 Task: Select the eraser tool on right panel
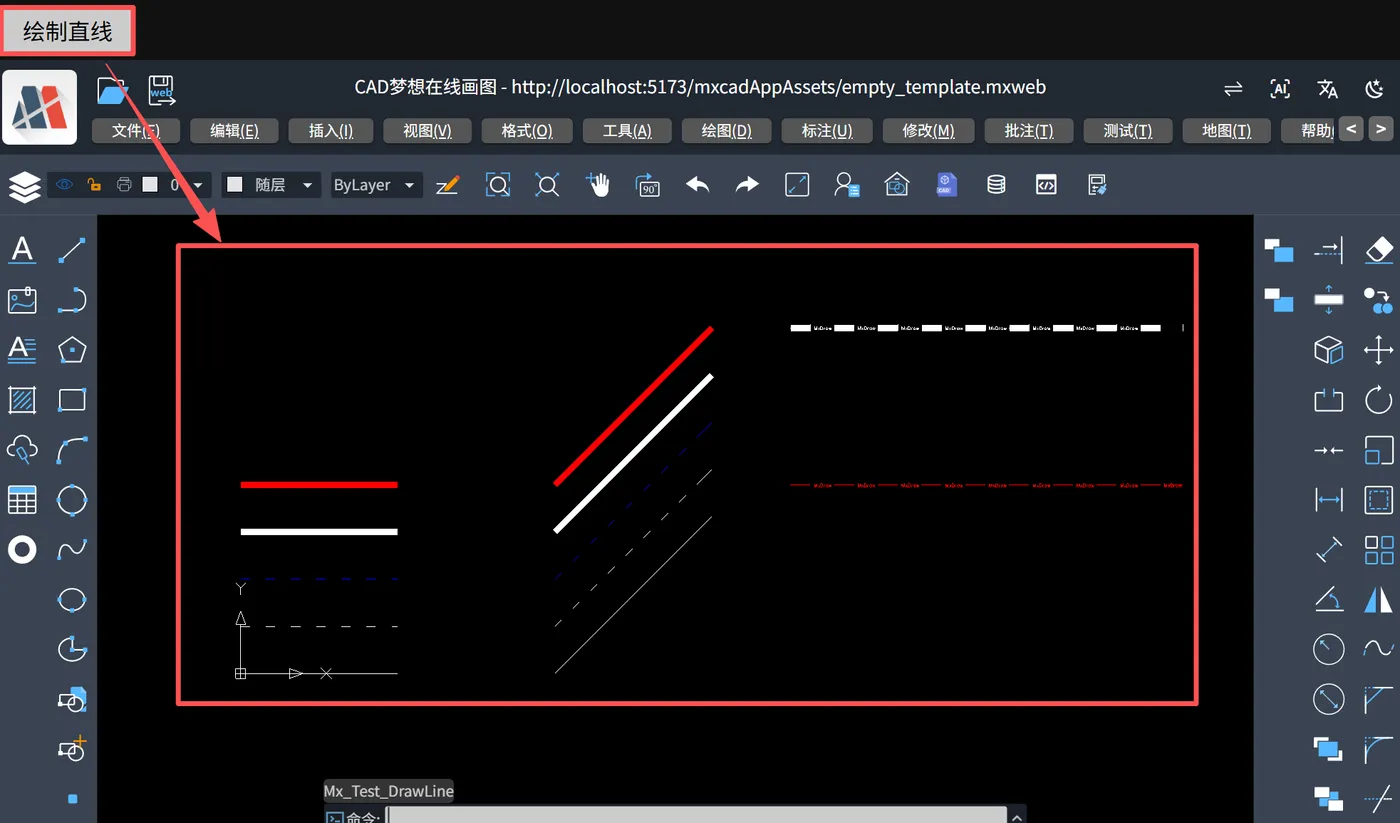point(1379,250)
